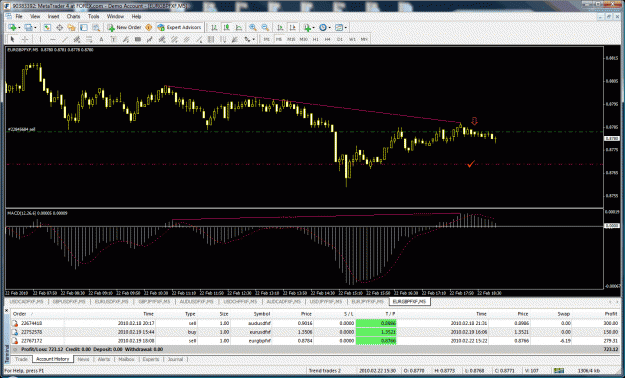Click the 'Trend trades 2' status bar profile

tap(324, 371)
